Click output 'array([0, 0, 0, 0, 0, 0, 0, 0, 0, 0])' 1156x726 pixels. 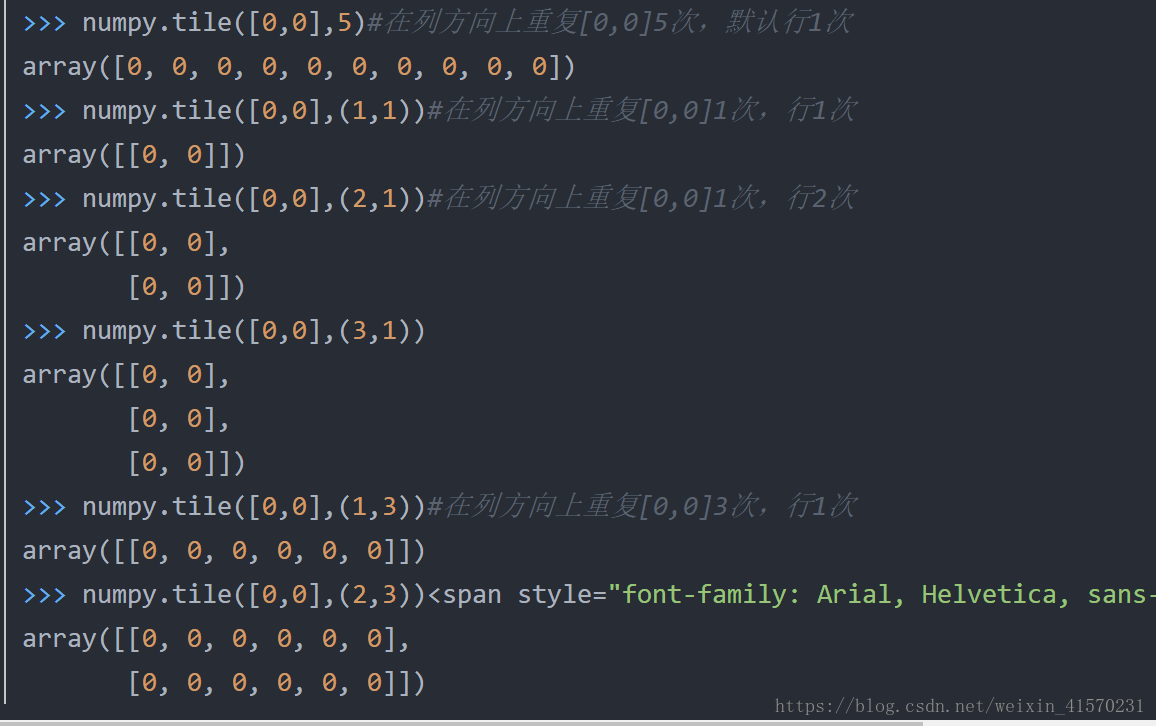point(299,67)
